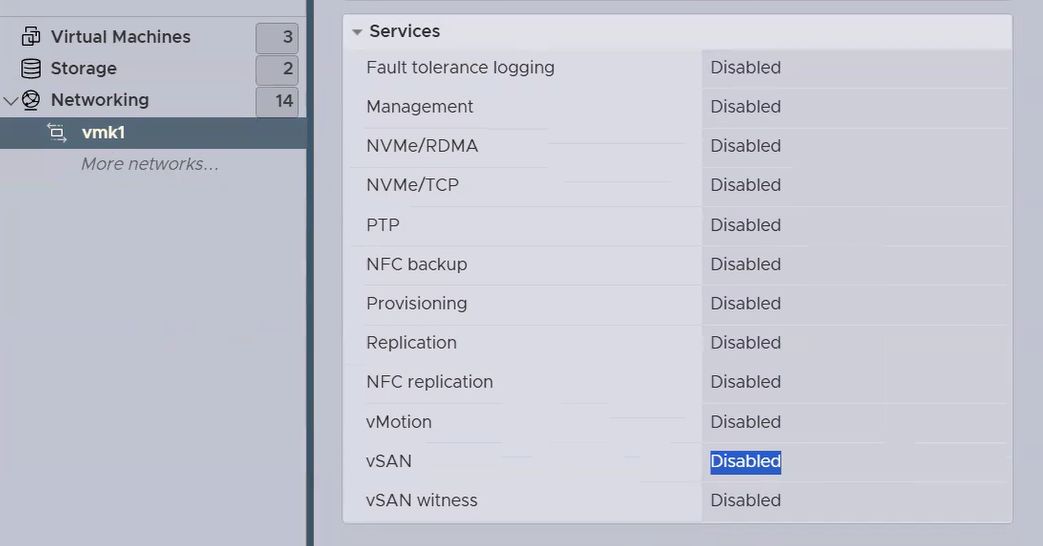Select the vmk1 tree item

coord(103,133)
